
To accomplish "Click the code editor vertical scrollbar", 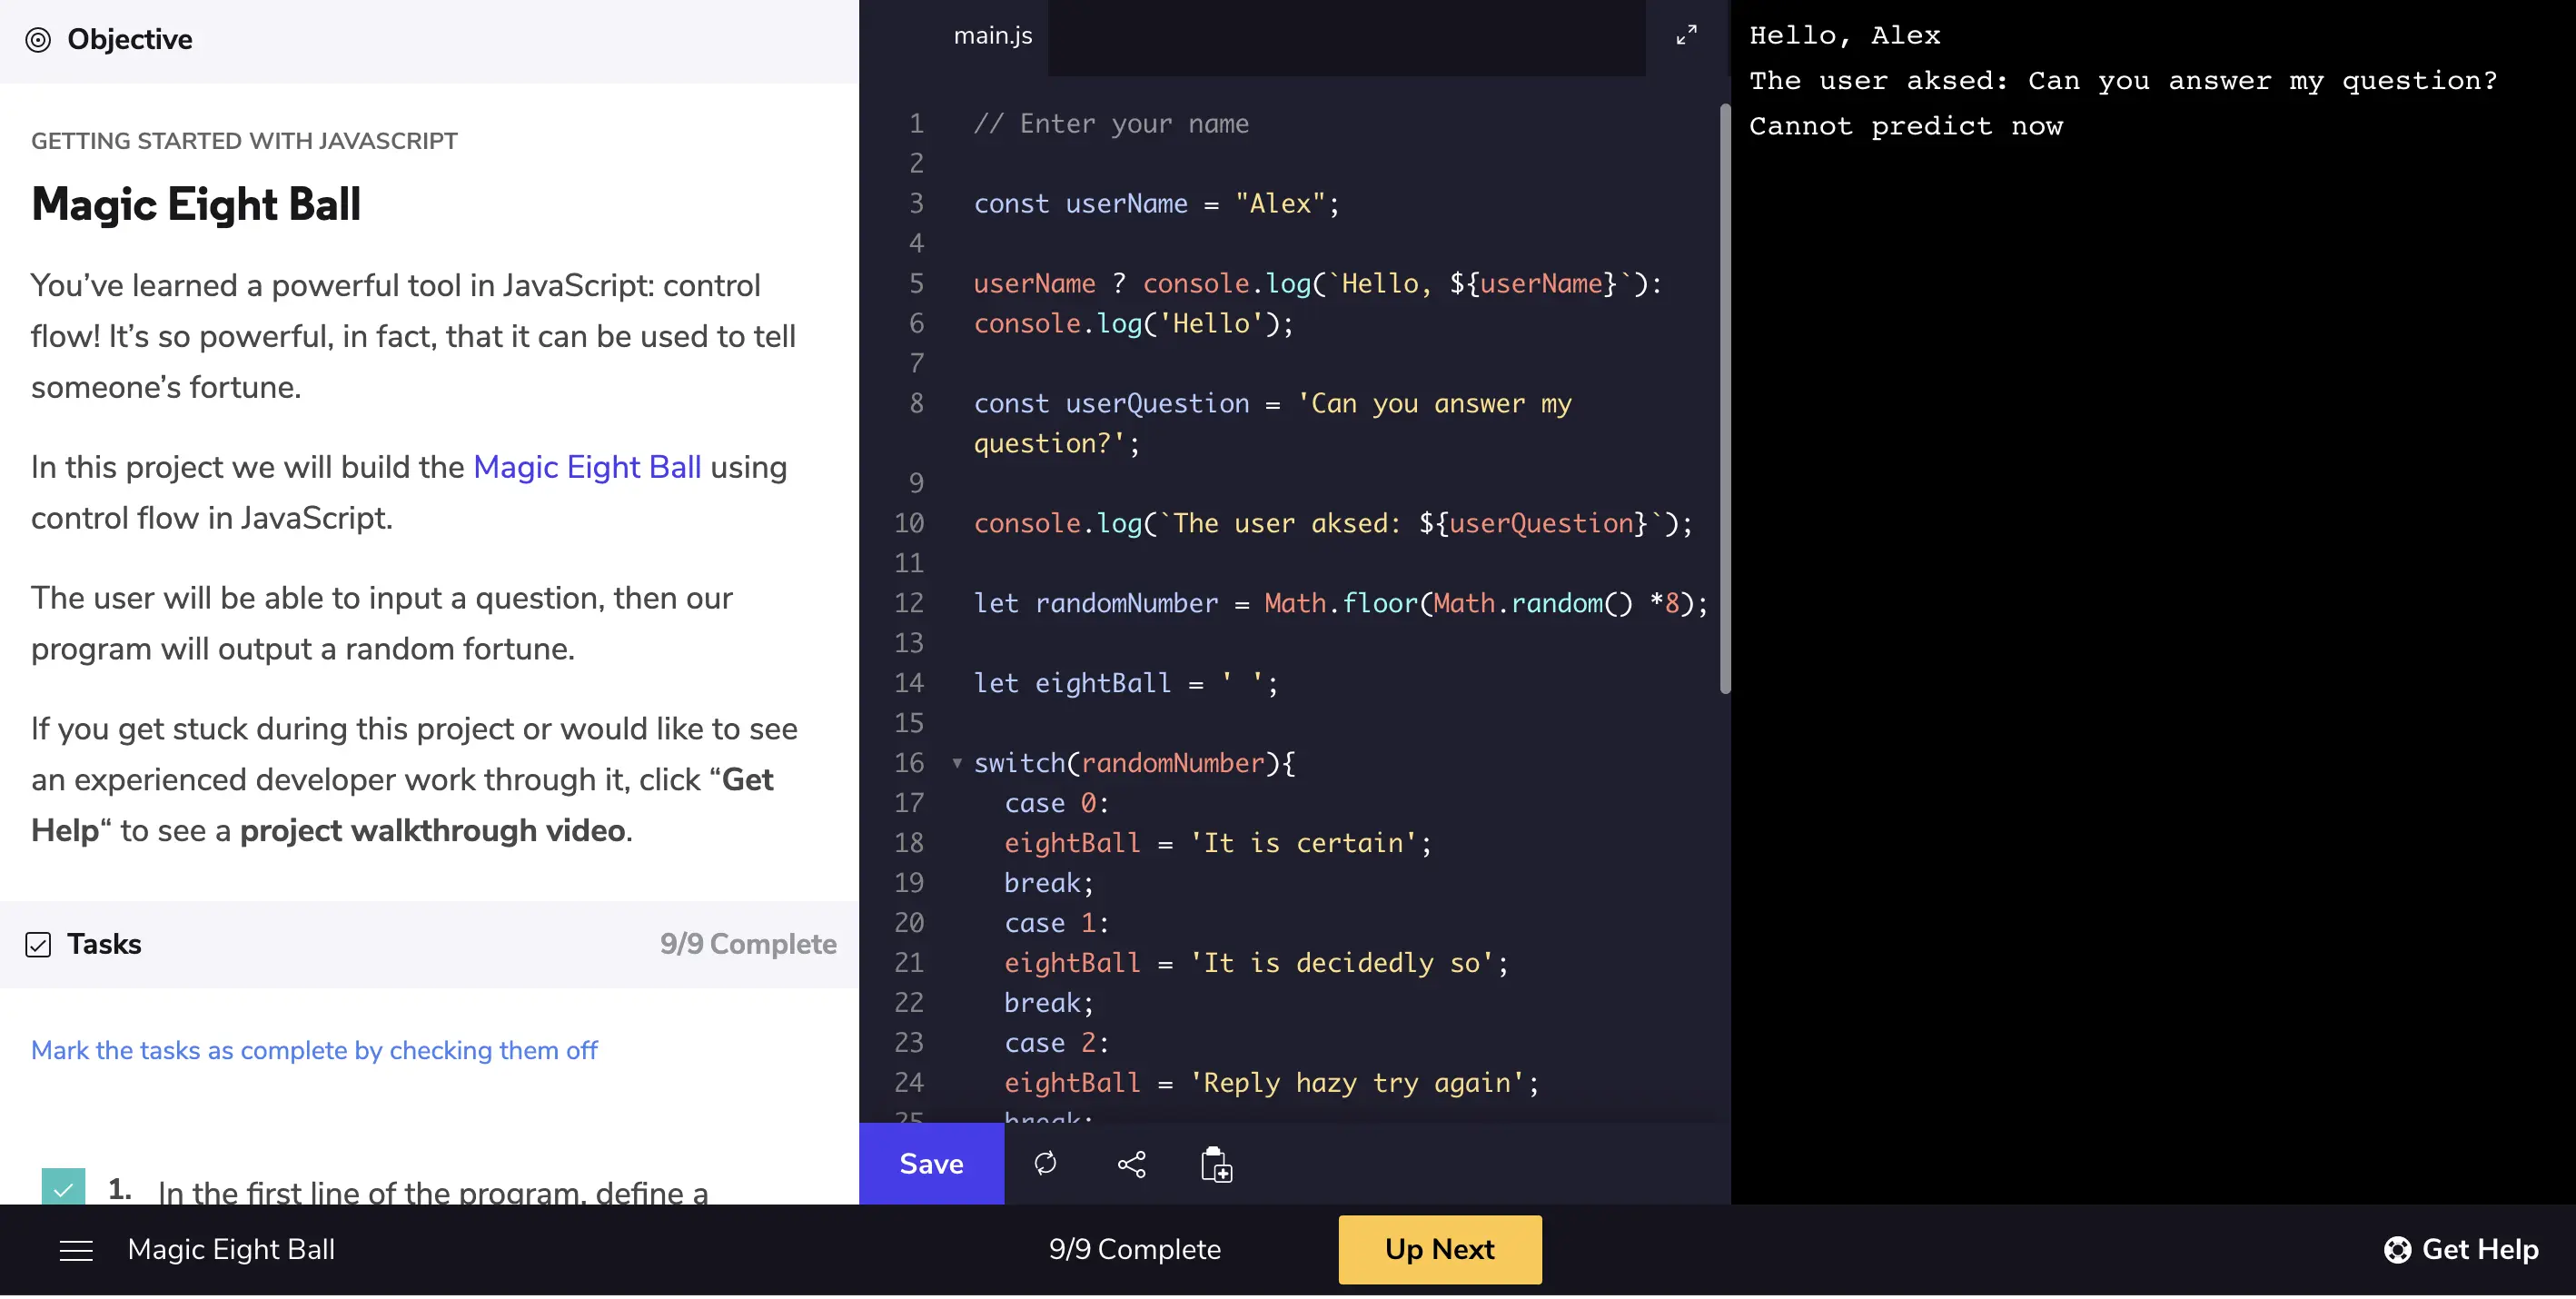I will click(1725, 398).
